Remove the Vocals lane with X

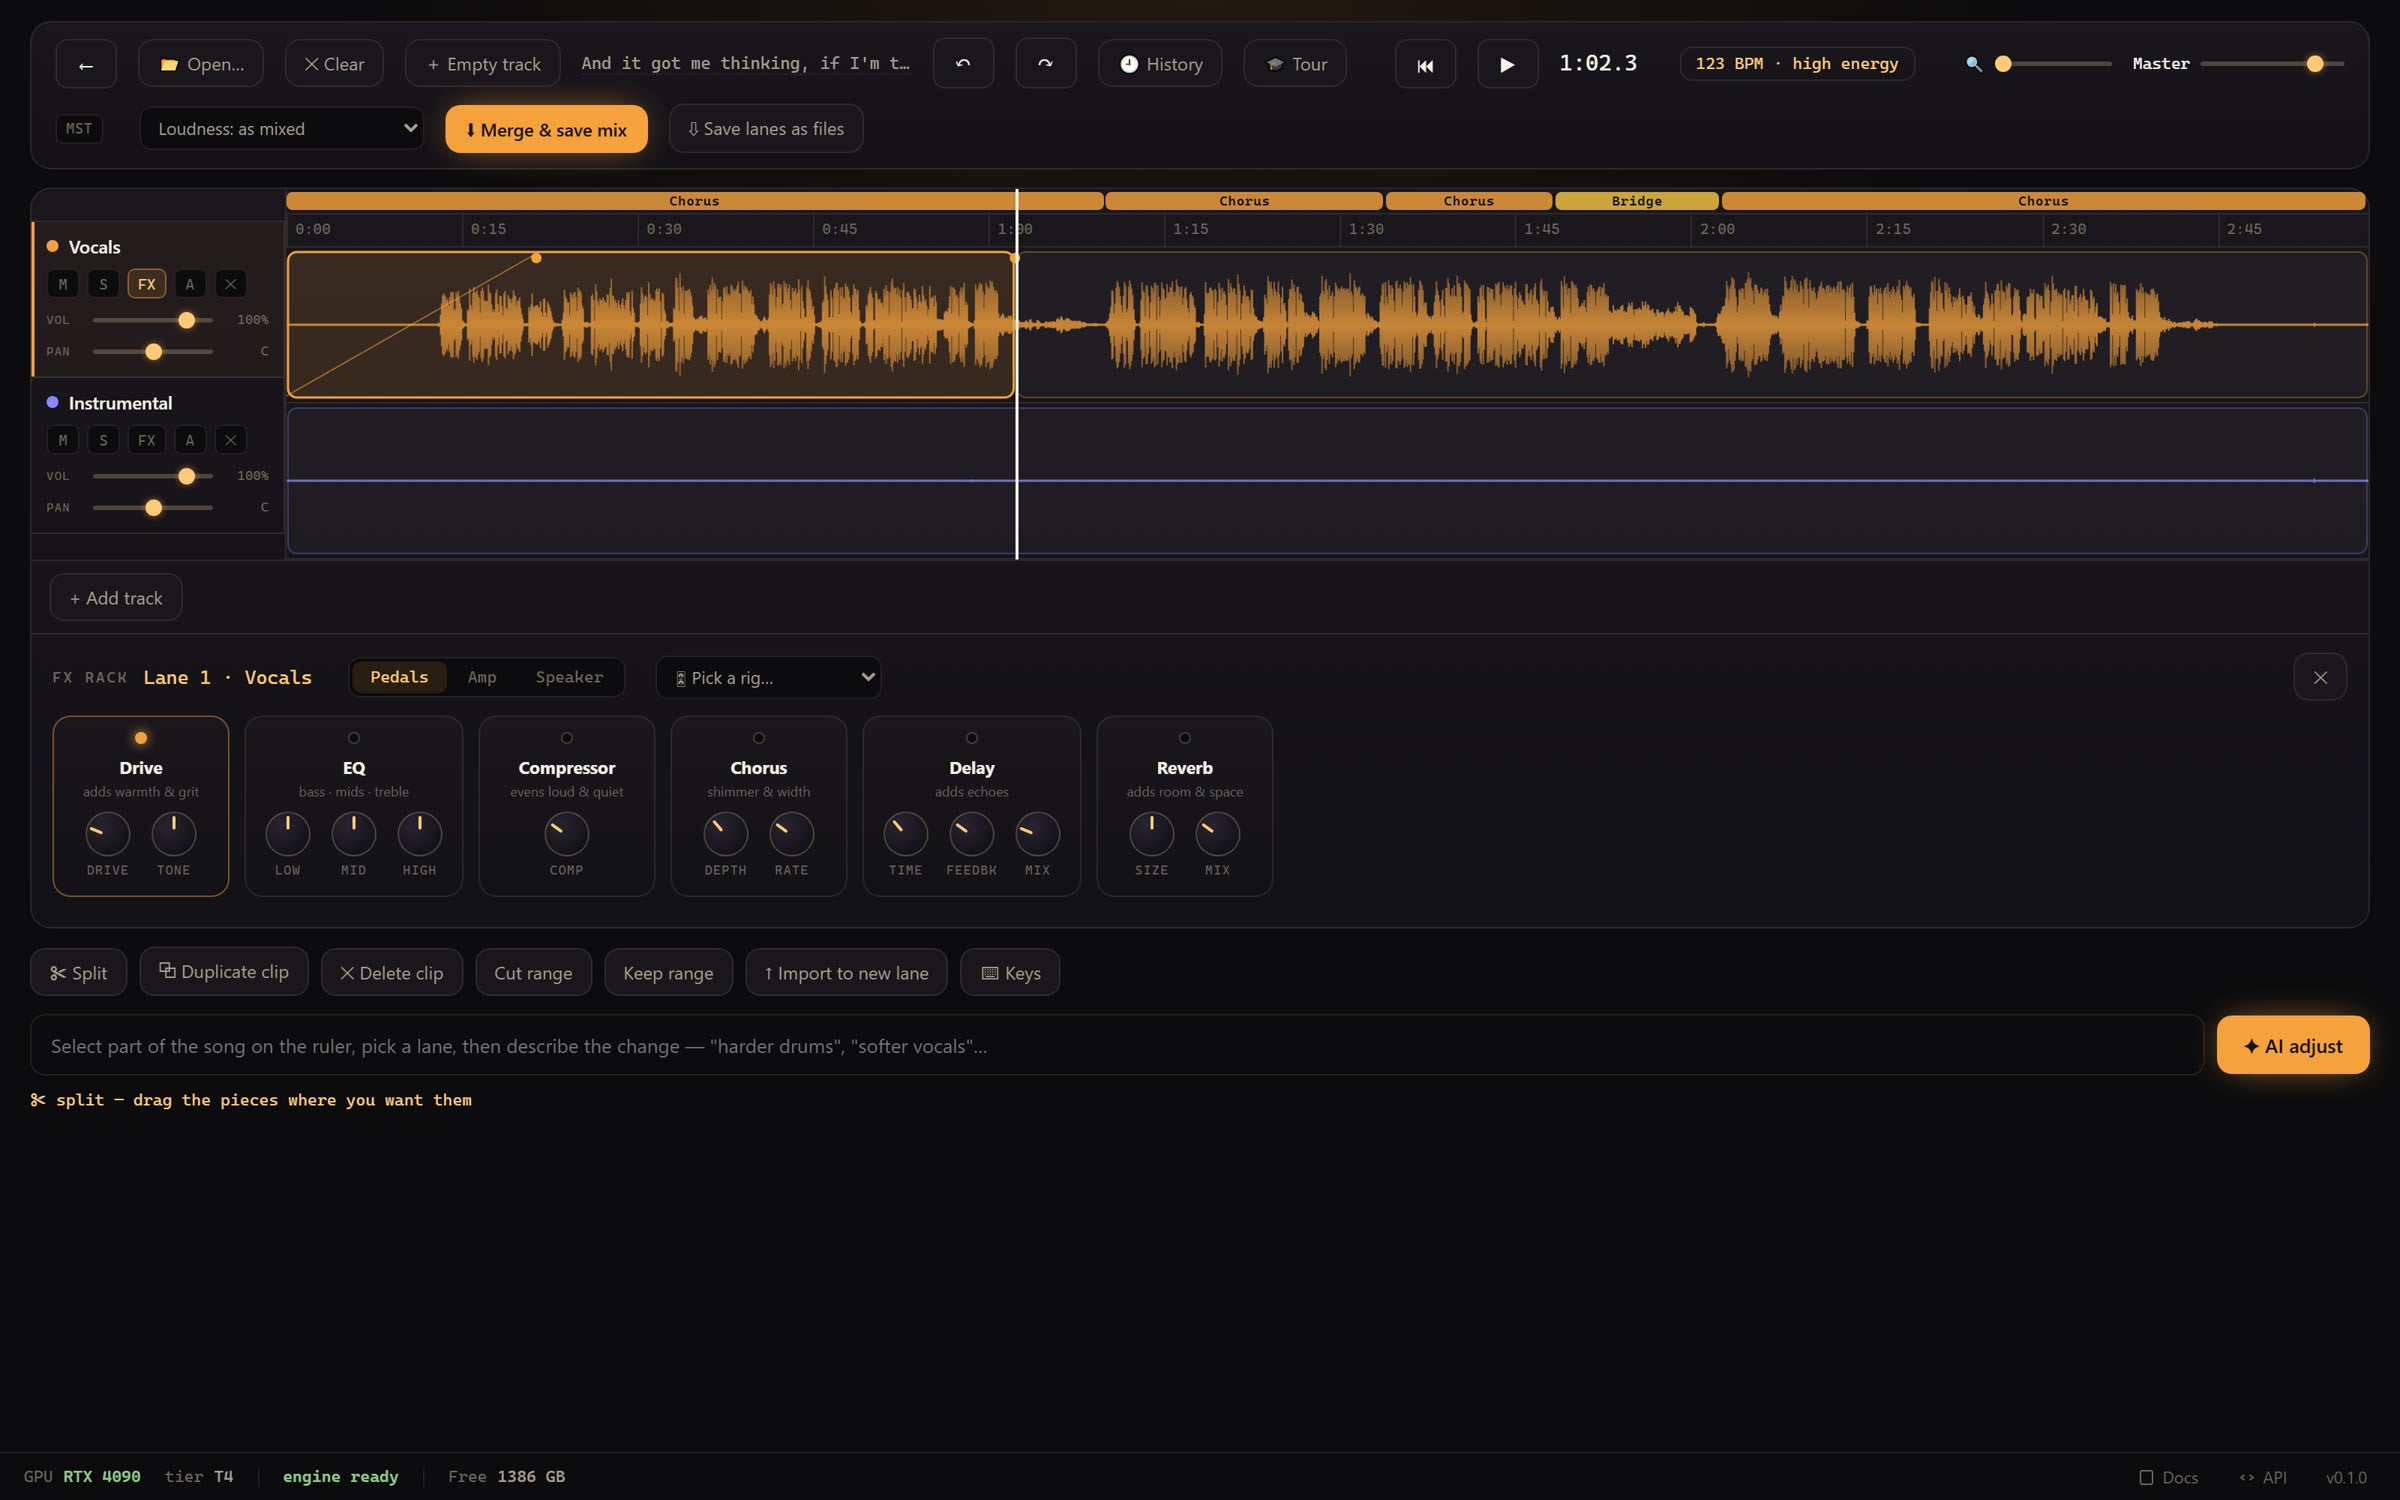(x=231, y=284)
